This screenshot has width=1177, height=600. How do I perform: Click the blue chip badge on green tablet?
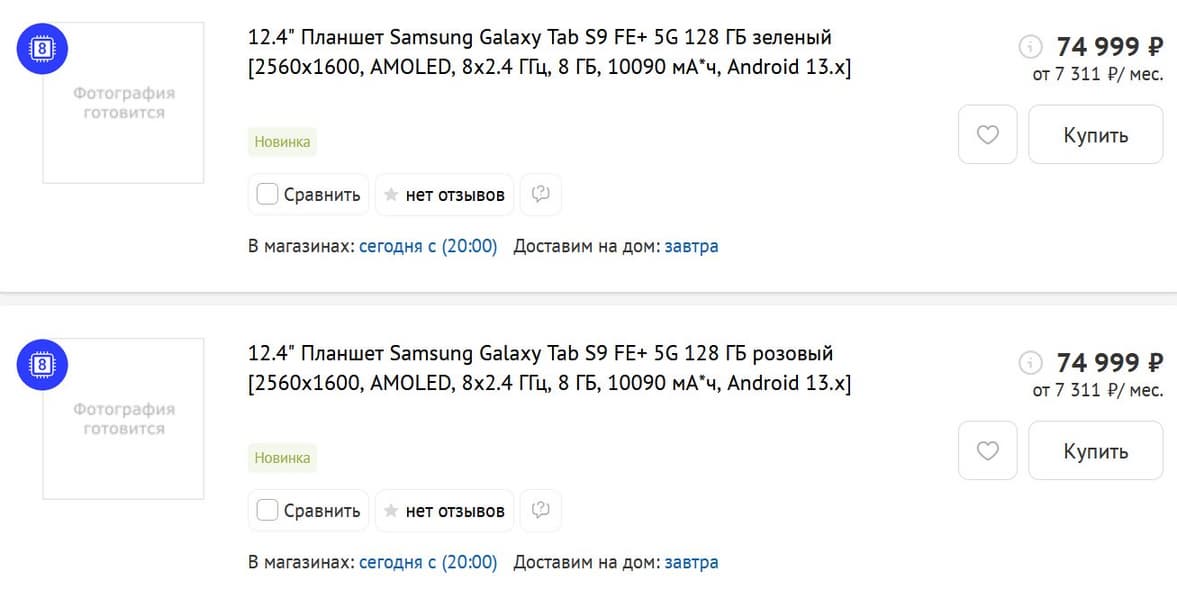tap(42, 47)
